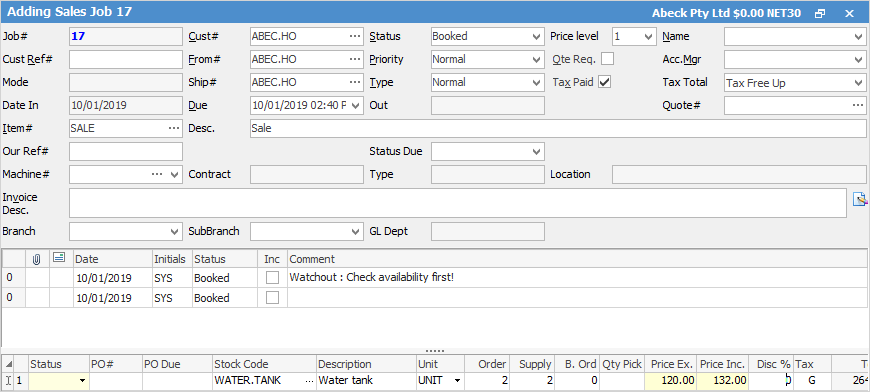870x392 pixels.
Task: Open the job Type dropdown showing Normal
Action: point(537,83)
